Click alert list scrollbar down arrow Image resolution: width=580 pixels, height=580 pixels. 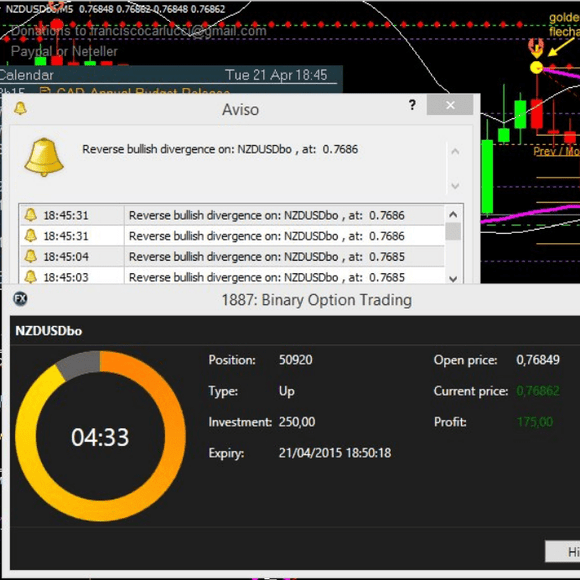tap(453, 279)
